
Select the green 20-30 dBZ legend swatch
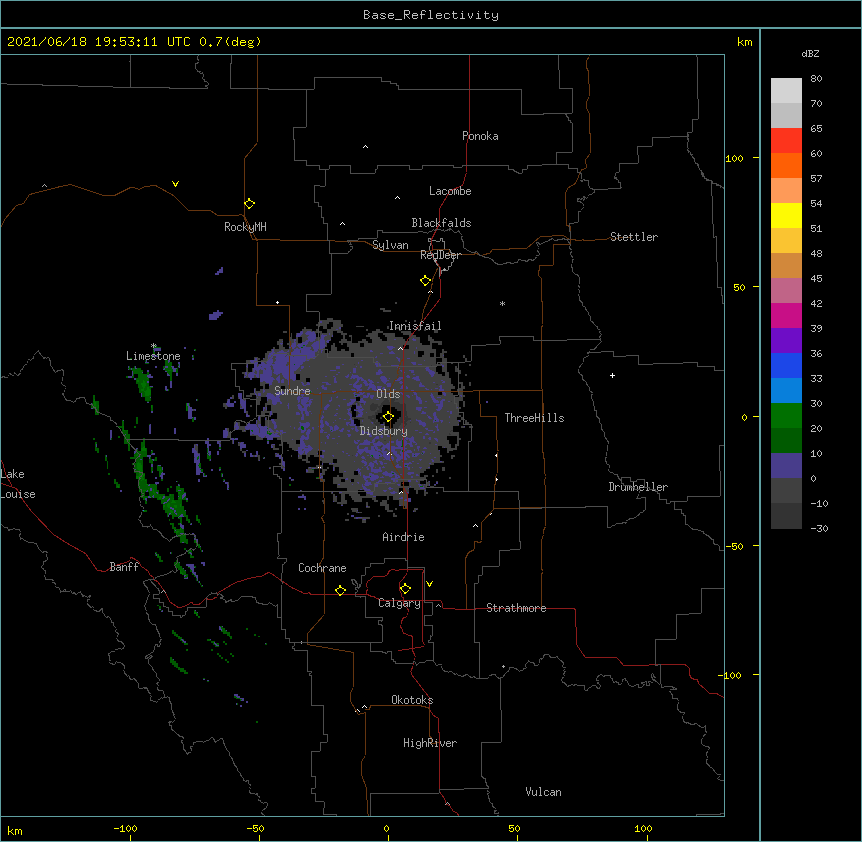[x=786, y=416]
